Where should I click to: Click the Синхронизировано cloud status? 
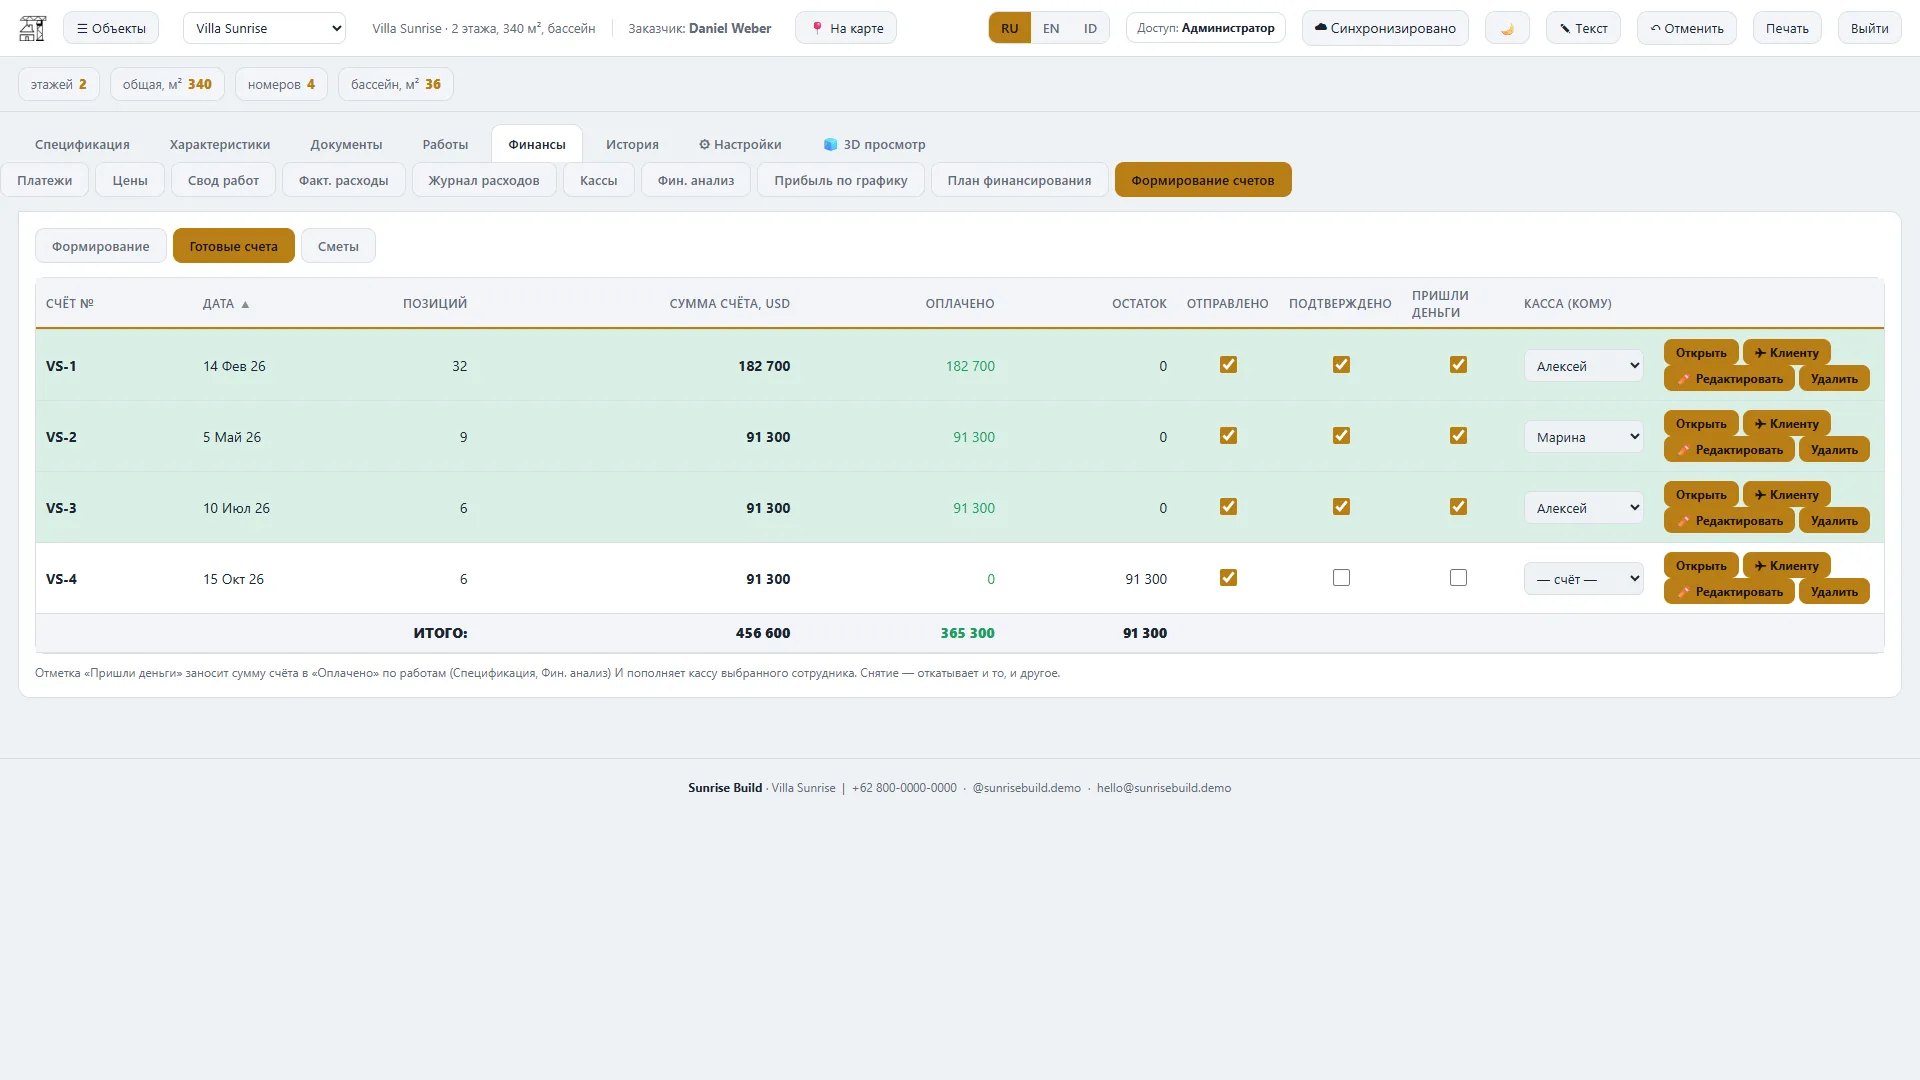point(1385,28)
